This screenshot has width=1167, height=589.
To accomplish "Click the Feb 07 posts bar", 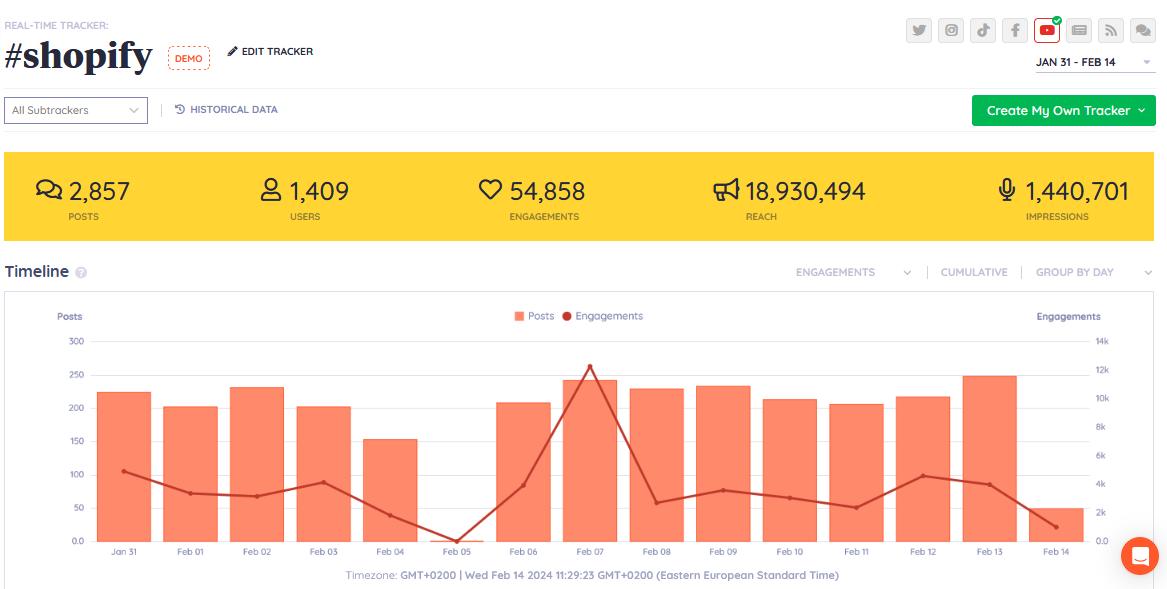I will [589, 461].
